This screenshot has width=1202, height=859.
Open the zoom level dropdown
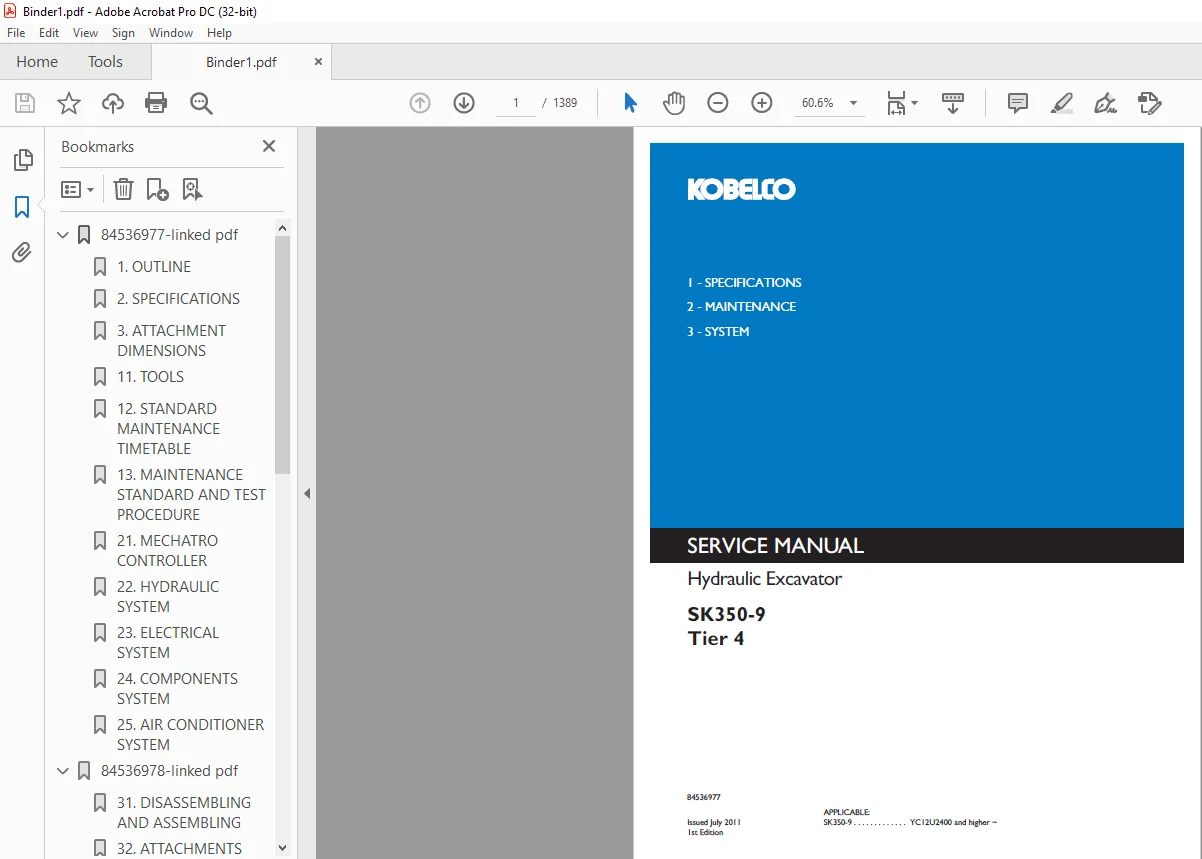[x=853, y=103]
